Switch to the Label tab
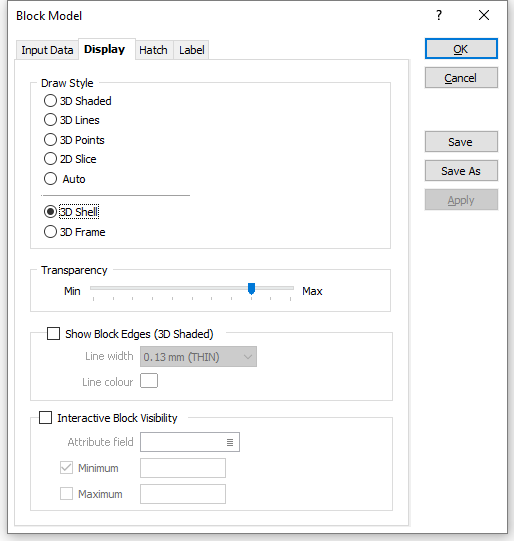514x541 pixels. [191, 50]
